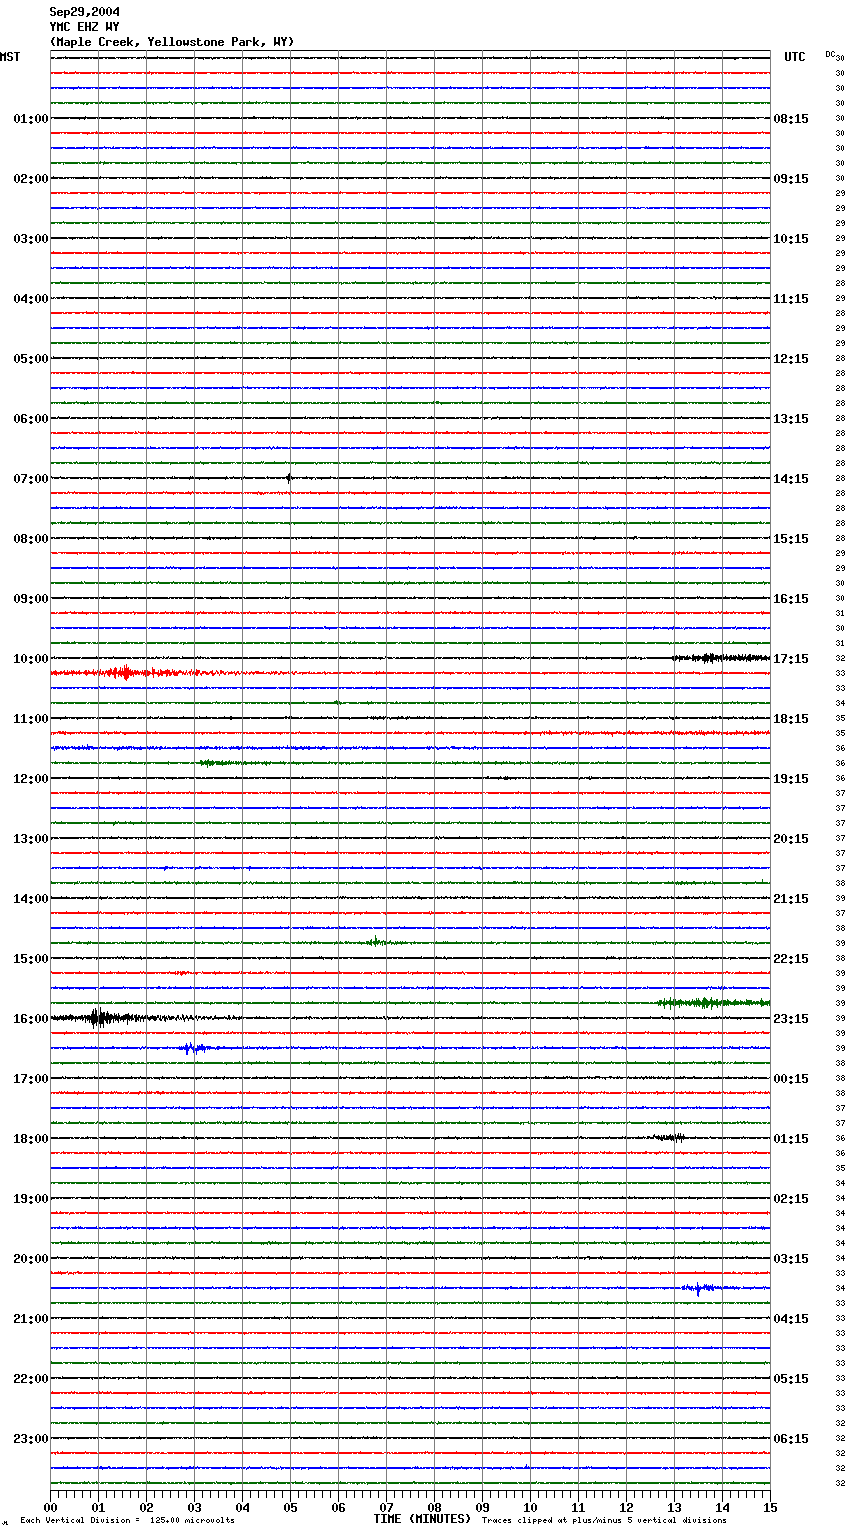
Task: Select the 05:00 MST time label
Action: click(31, 359)
